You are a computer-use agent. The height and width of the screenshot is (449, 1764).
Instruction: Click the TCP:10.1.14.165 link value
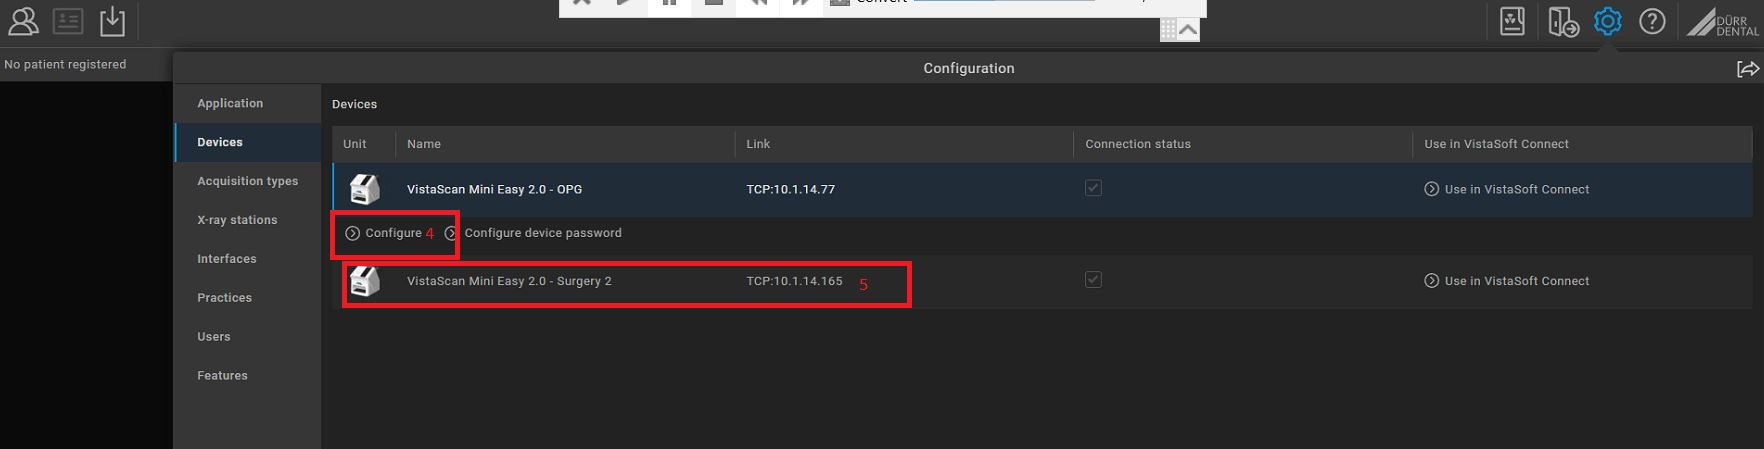[x=794, y=281]
